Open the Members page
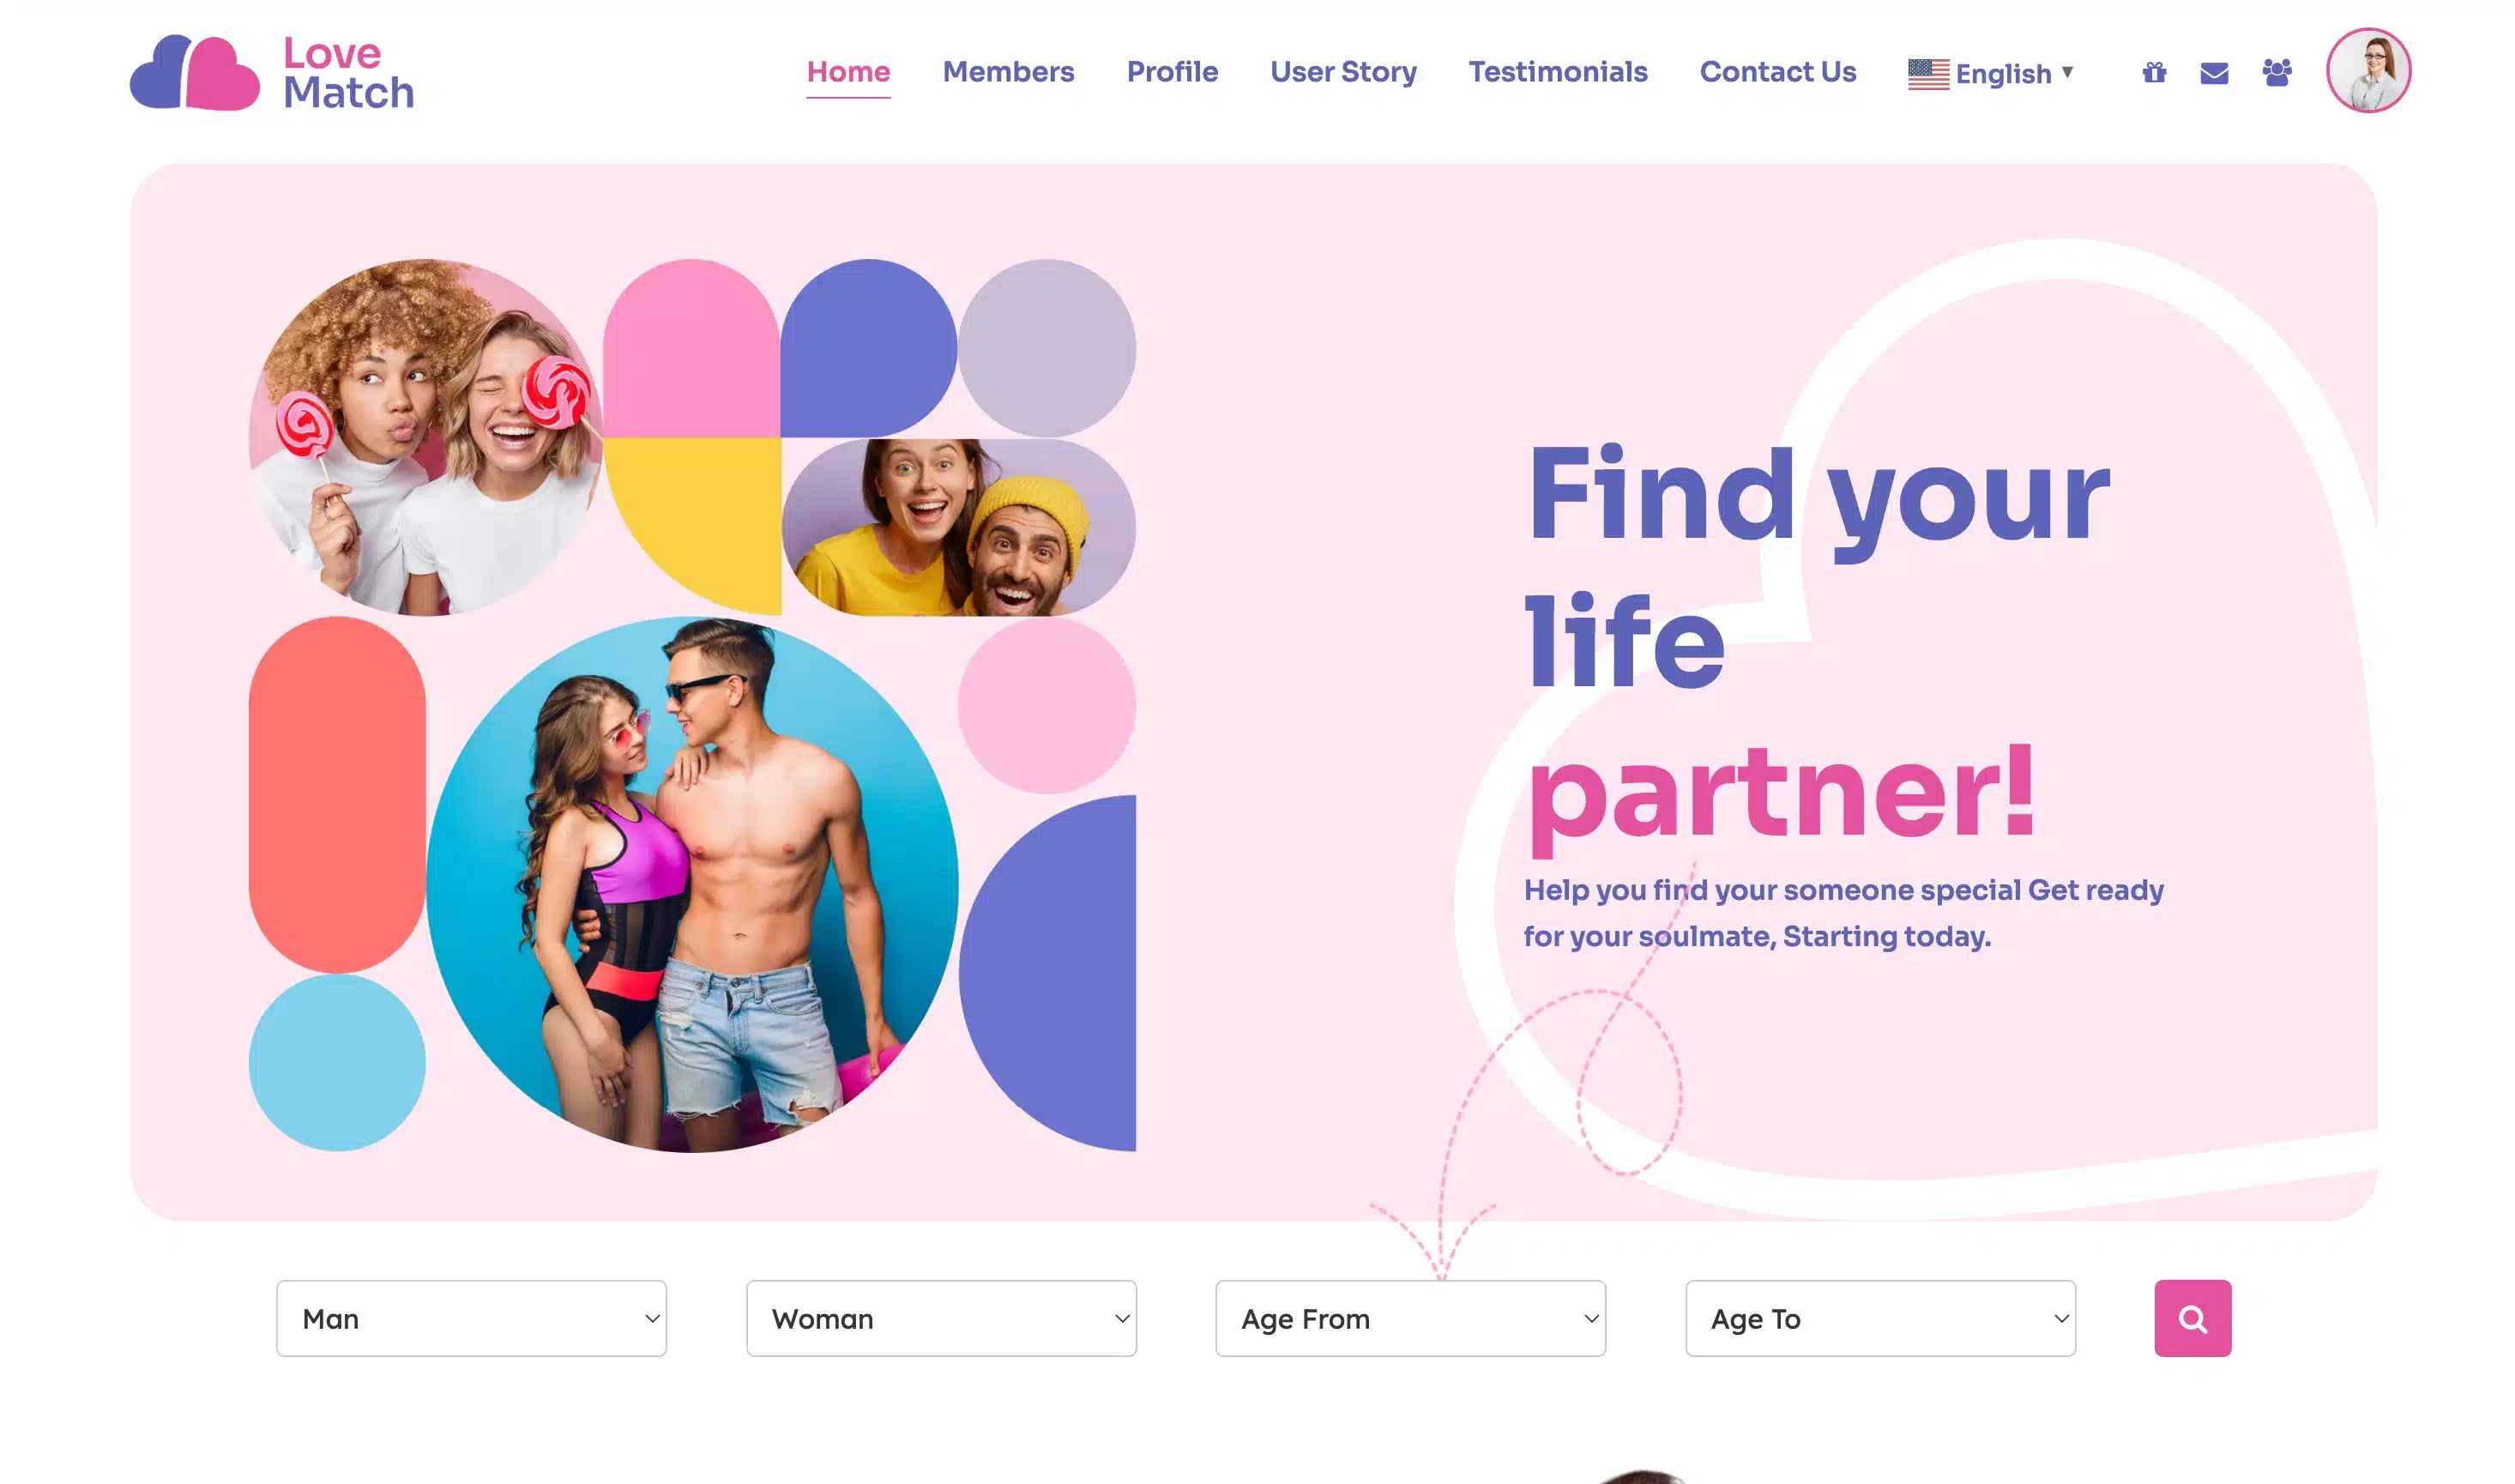The width and height of the screenshot is (2515, 1484). [x=1008, y=72]
